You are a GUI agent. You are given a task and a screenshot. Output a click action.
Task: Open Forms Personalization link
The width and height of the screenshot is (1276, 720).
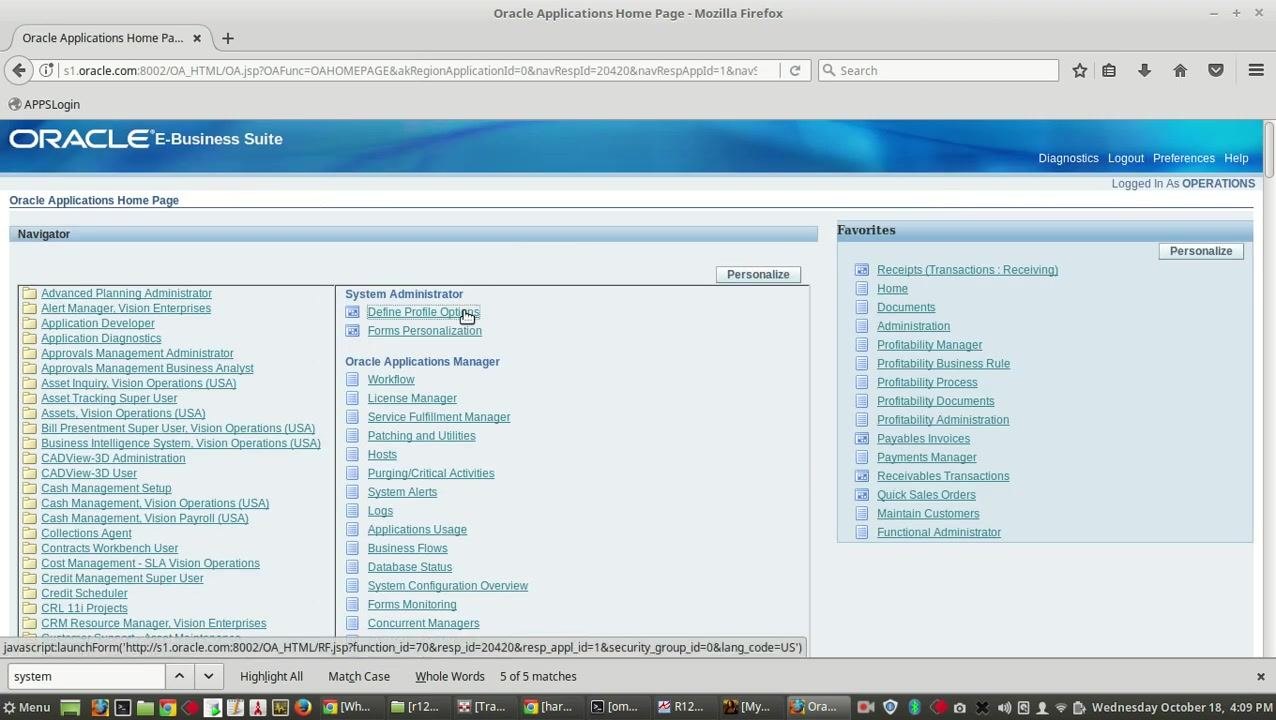pyautogui.click(x=424, y=331)
